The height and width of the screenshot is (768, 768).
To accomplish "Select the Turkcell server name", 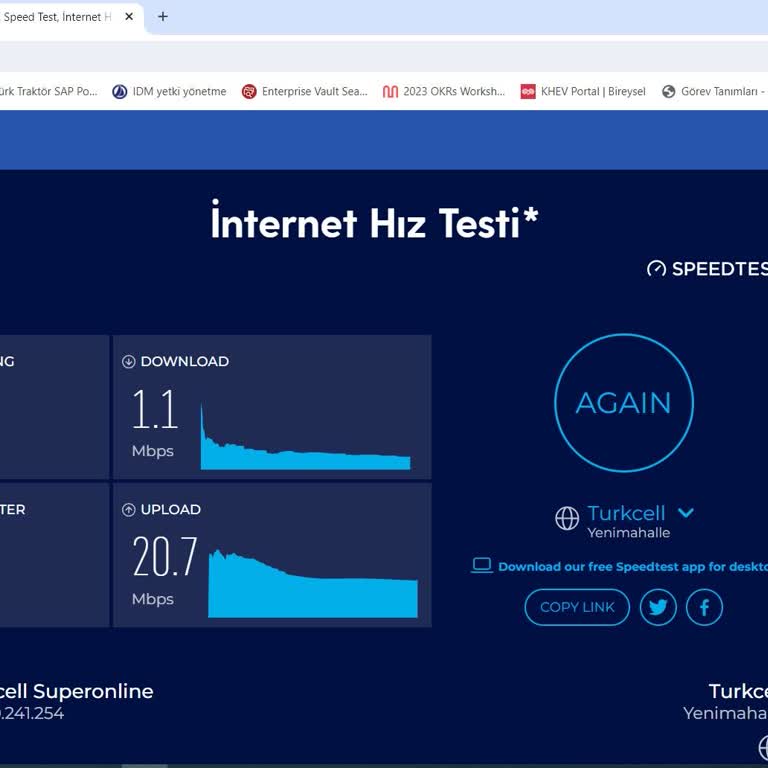I will (x=626, y=513).
